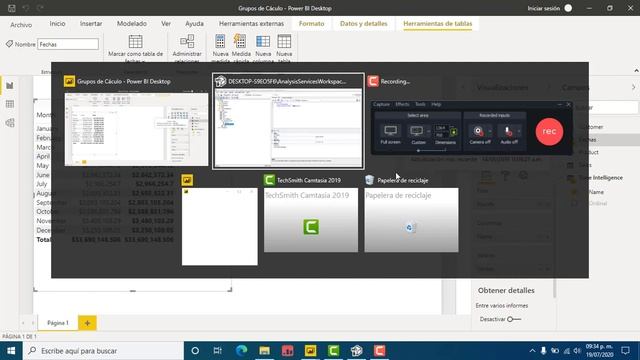Click the Redo arrow in title bar
Viewport: 640px width, 360px height.
tap(40, 8)
